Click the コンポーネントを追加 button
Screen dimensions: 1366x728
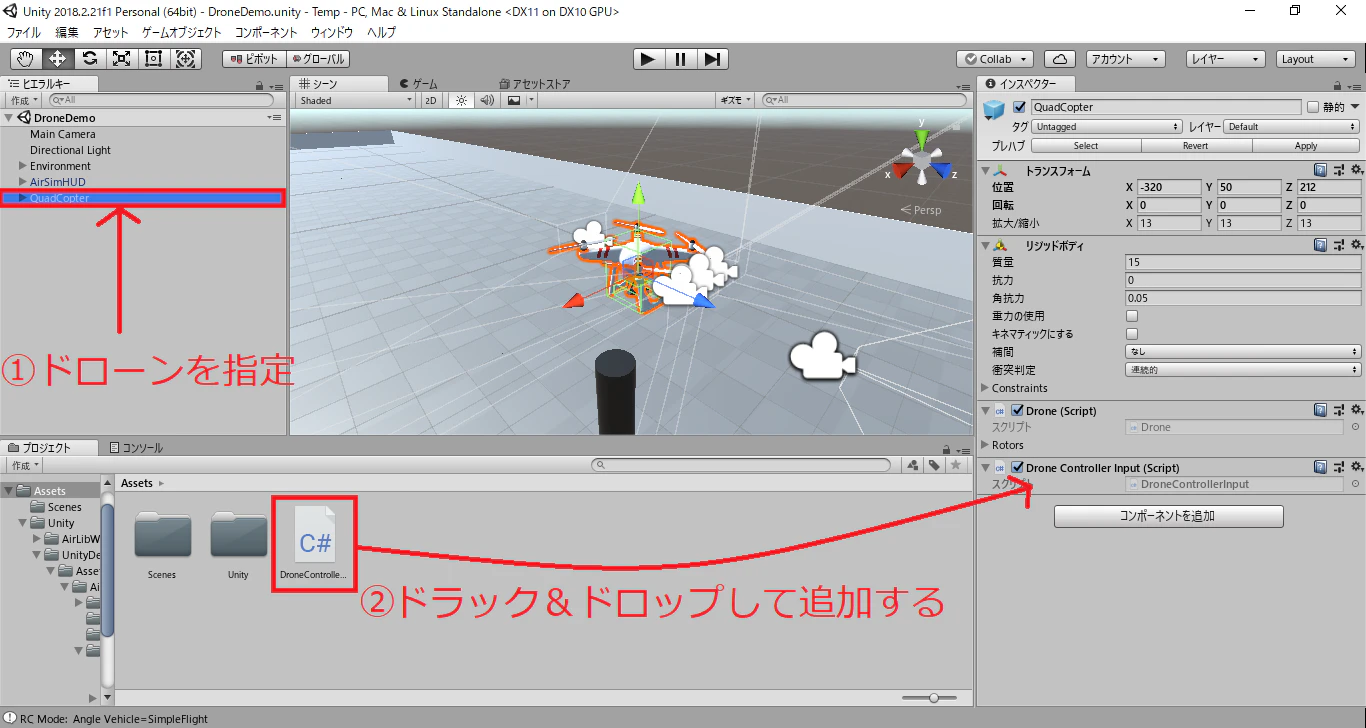(x=1168, y=516)
